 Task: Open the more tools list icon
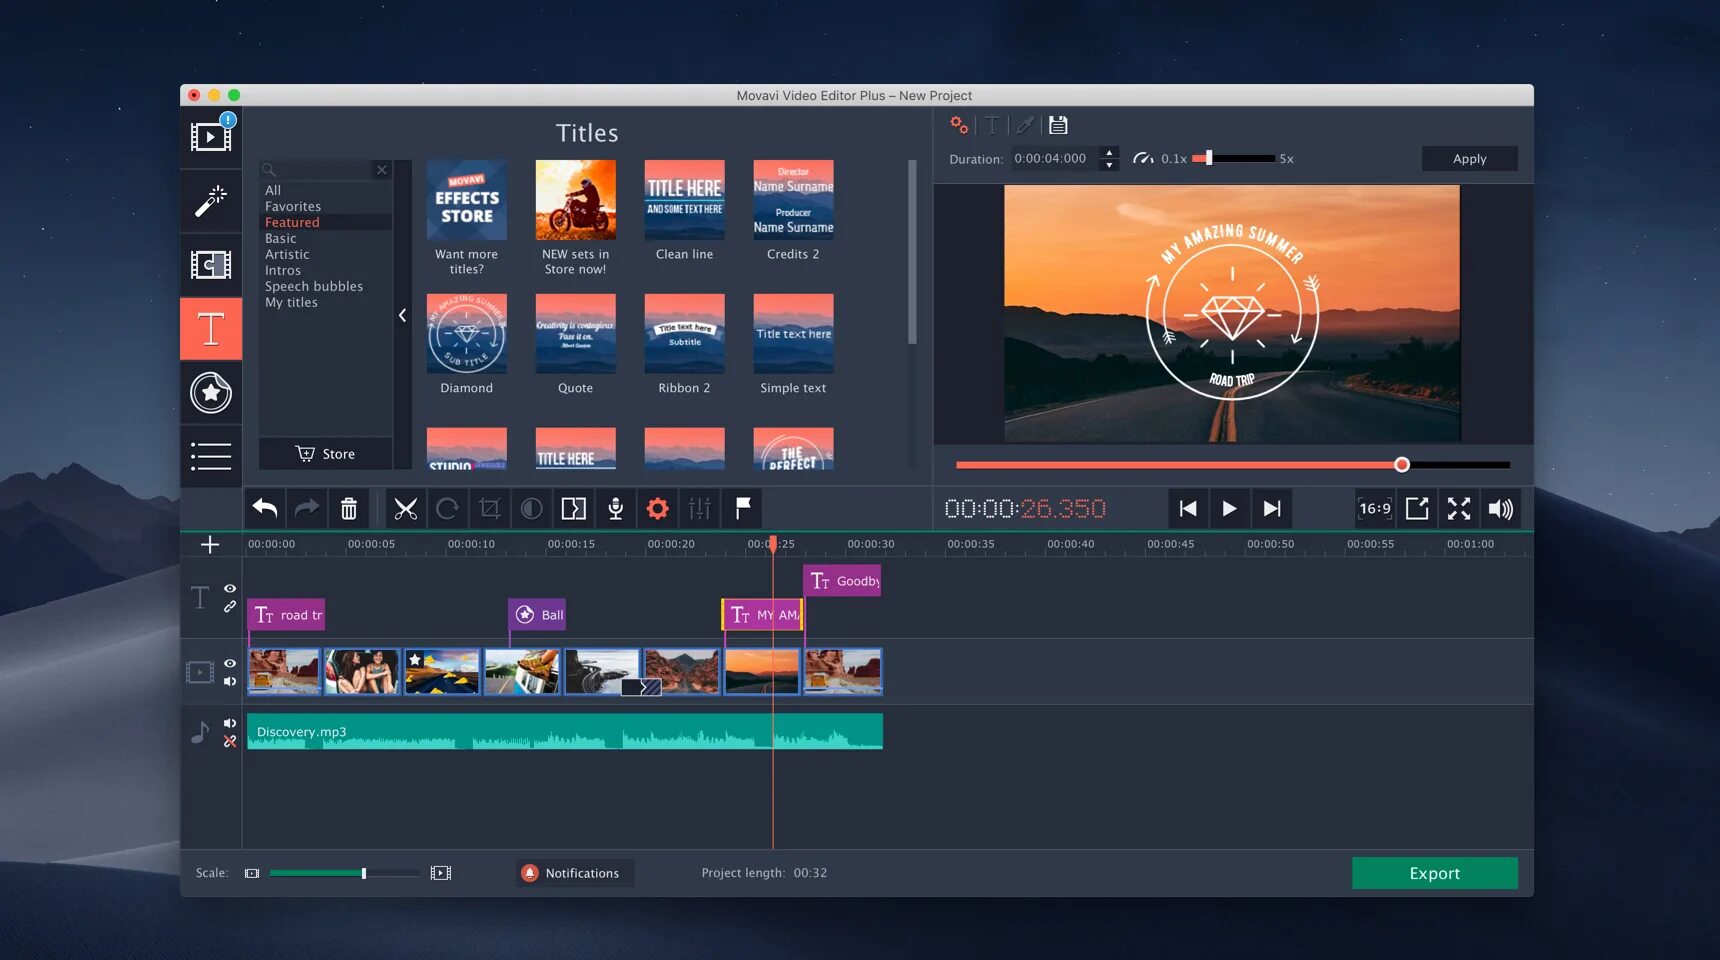point(211,456)
